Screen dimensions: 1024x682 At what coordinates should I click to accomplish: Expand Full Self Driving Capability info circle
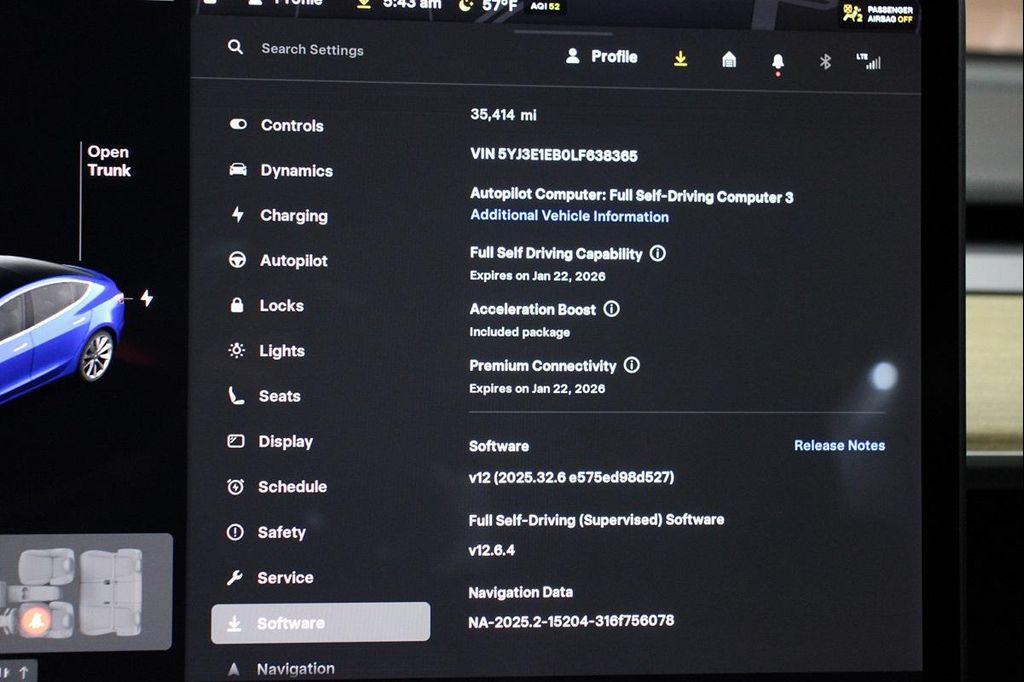coord(657,253)
